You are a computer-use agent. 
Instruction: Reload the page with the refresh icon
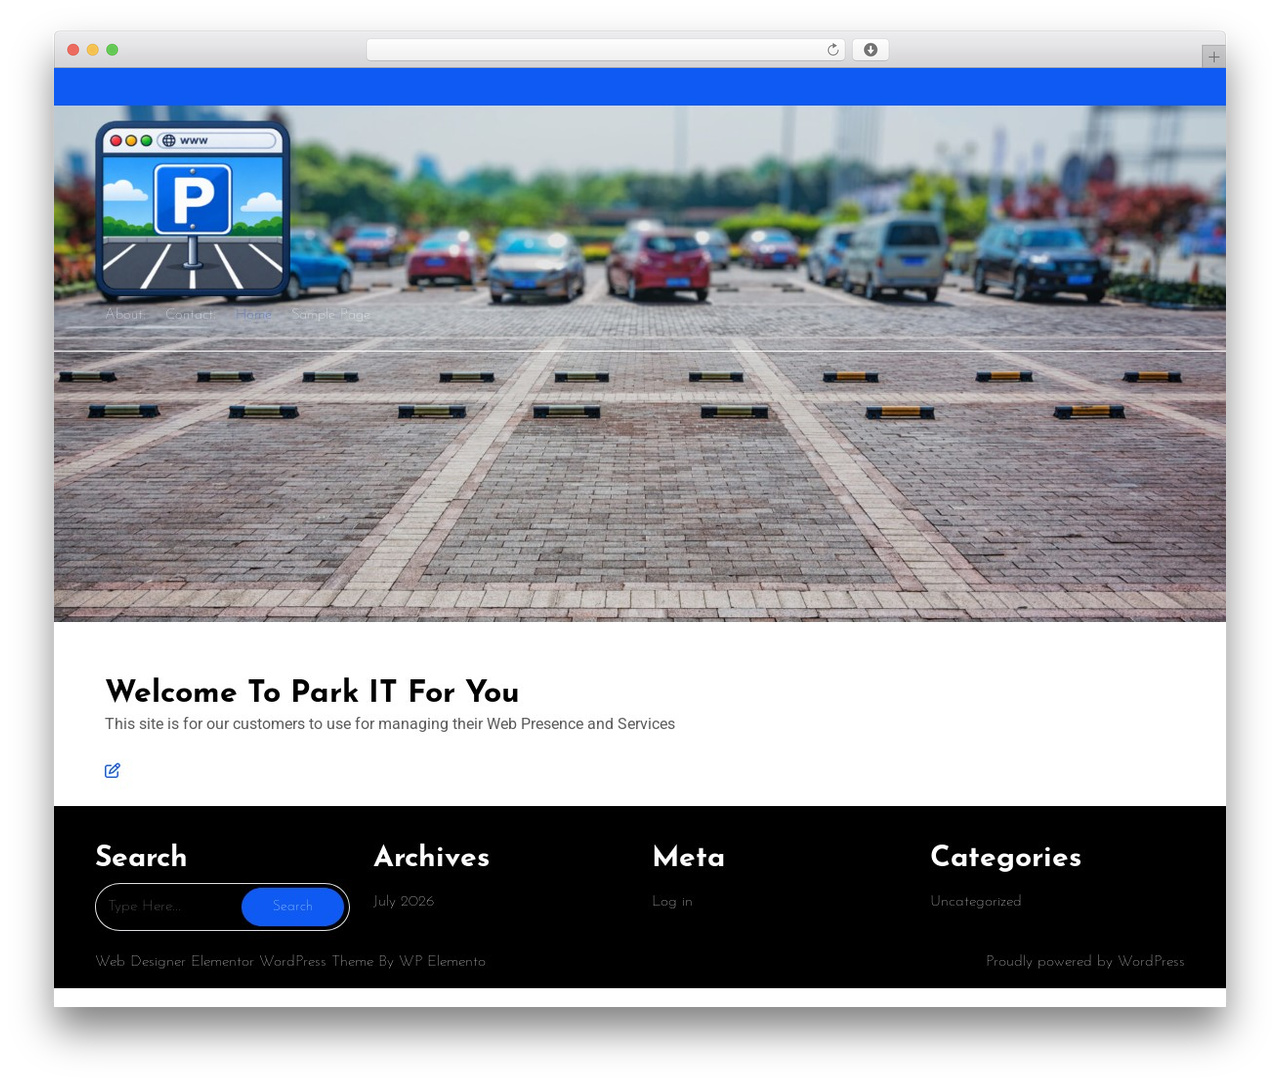pos(833,50)
